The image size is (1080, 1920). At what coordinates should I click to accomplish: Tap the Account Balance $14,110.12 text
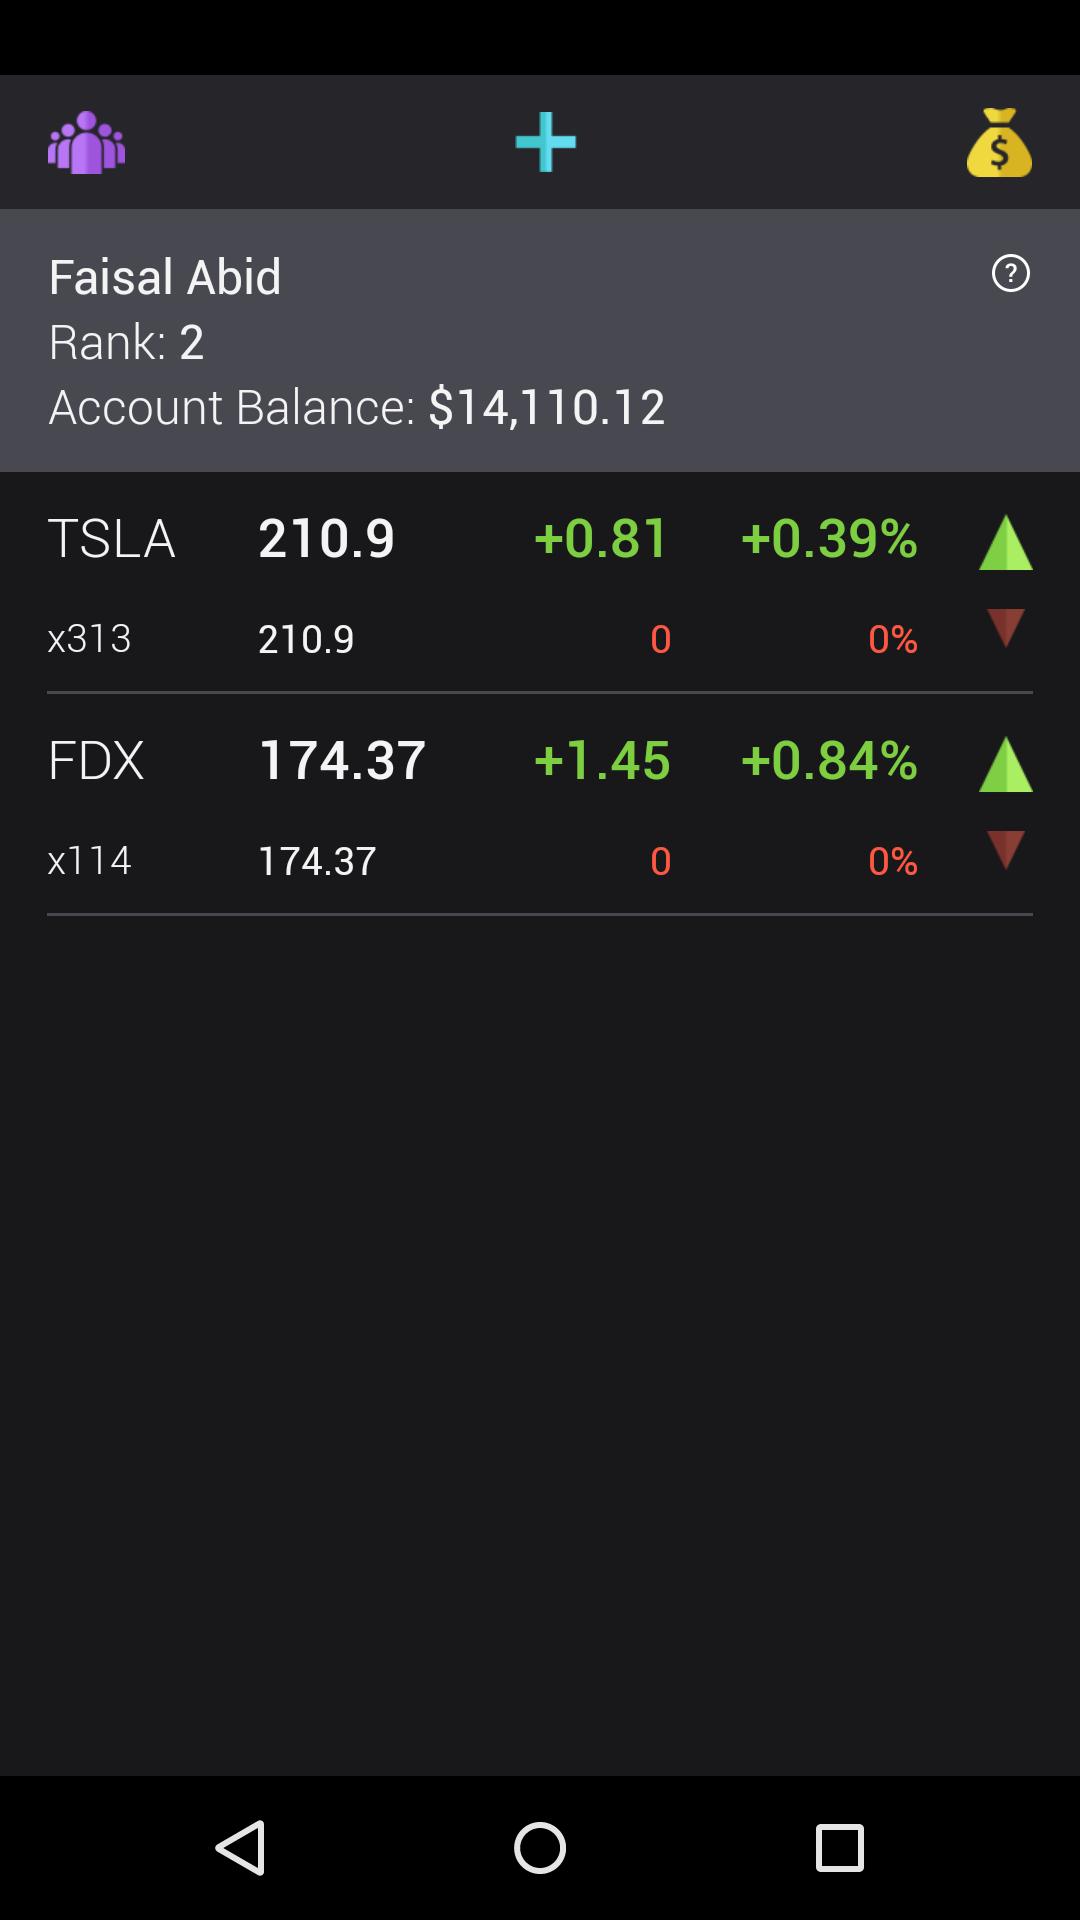(x=357, y=407)
